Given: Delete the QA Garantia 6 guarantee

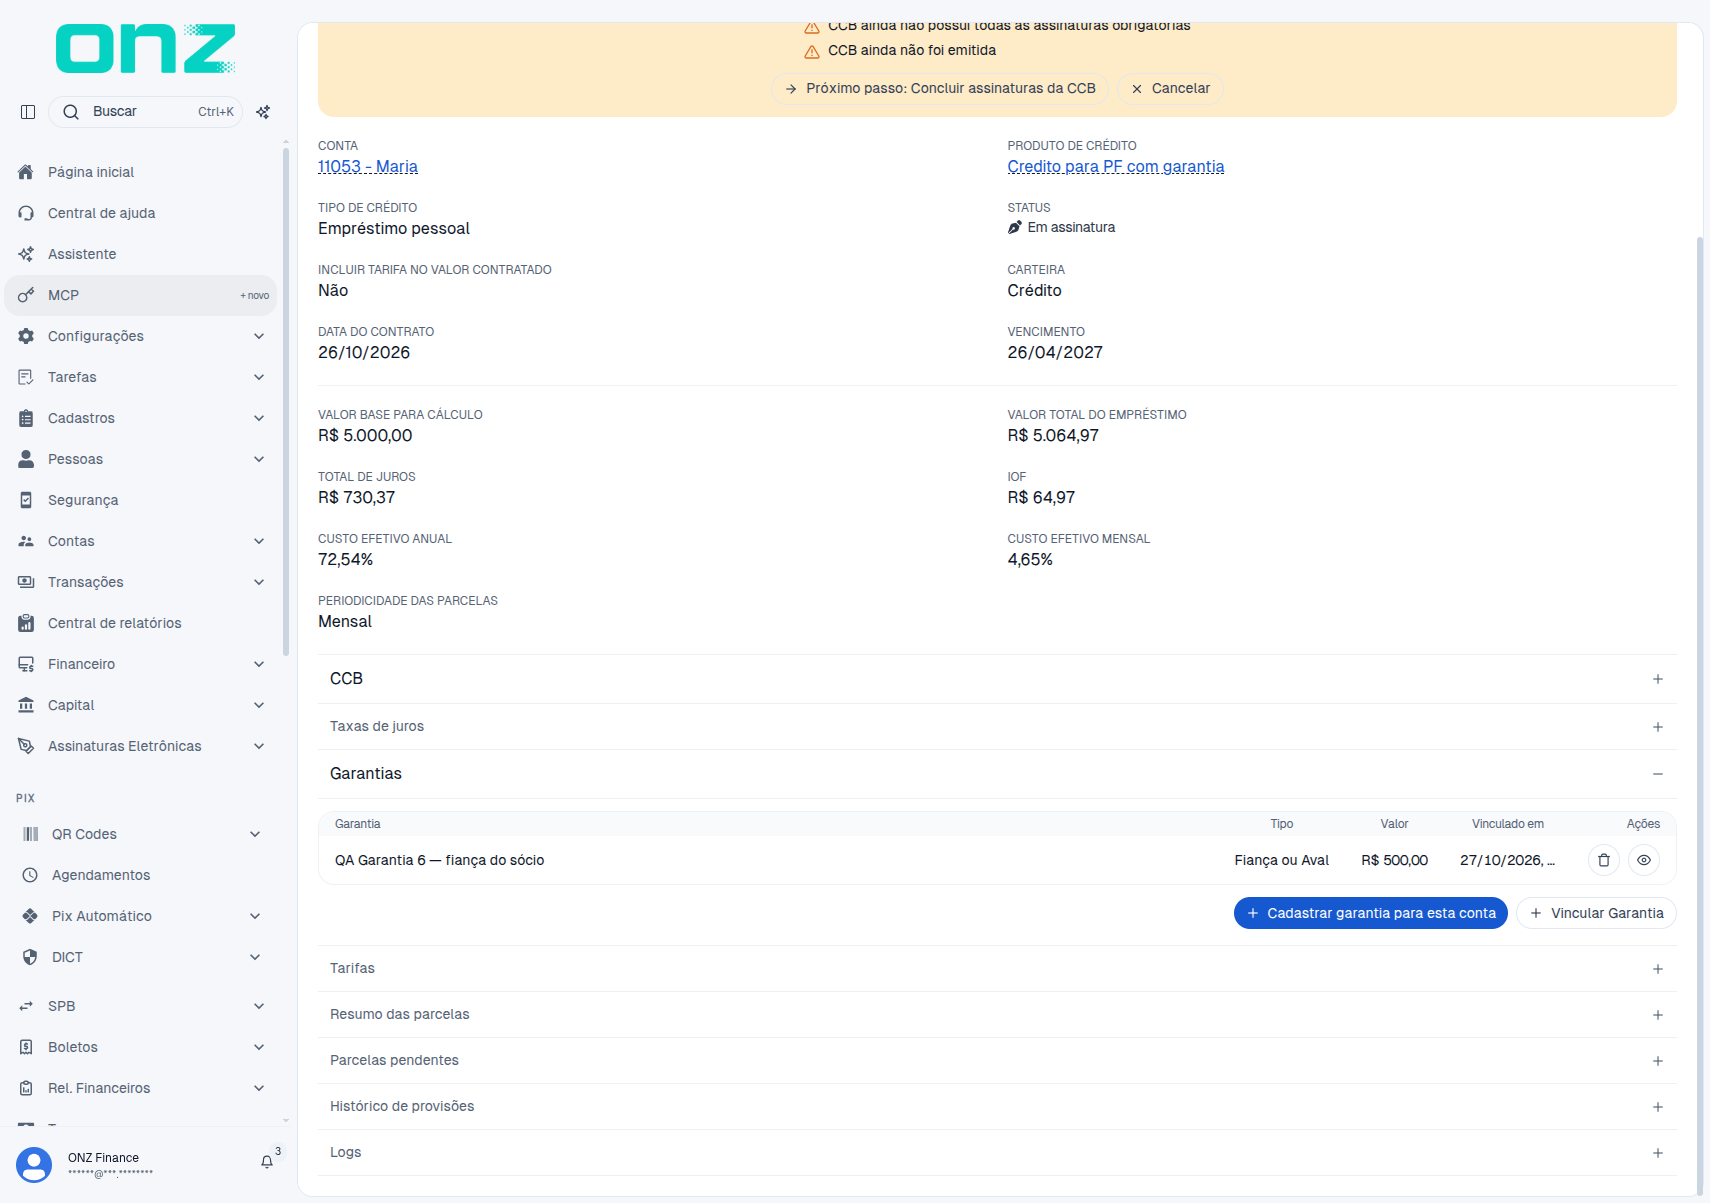Looking at the screenshot, I should coord(1604,860).
